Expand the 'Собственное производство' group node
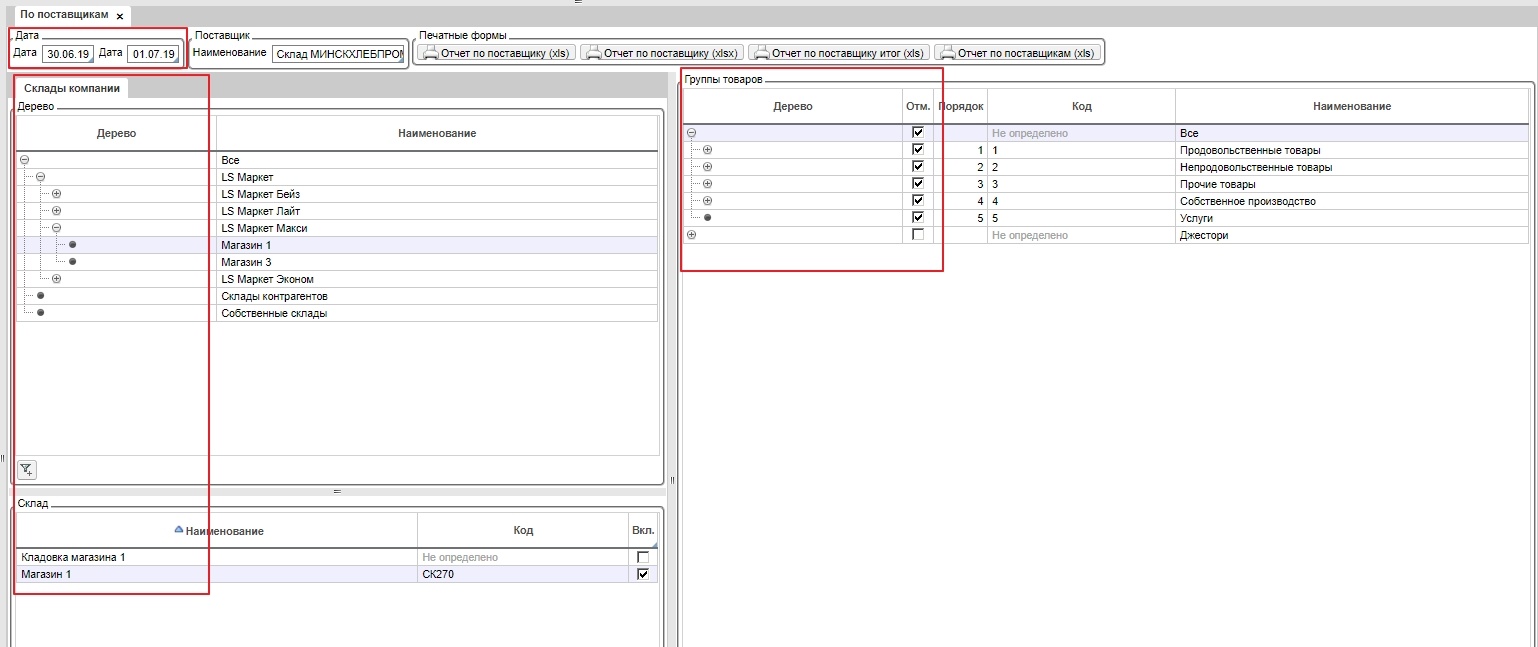1538x647 pixels. click(x=707, y=201)
